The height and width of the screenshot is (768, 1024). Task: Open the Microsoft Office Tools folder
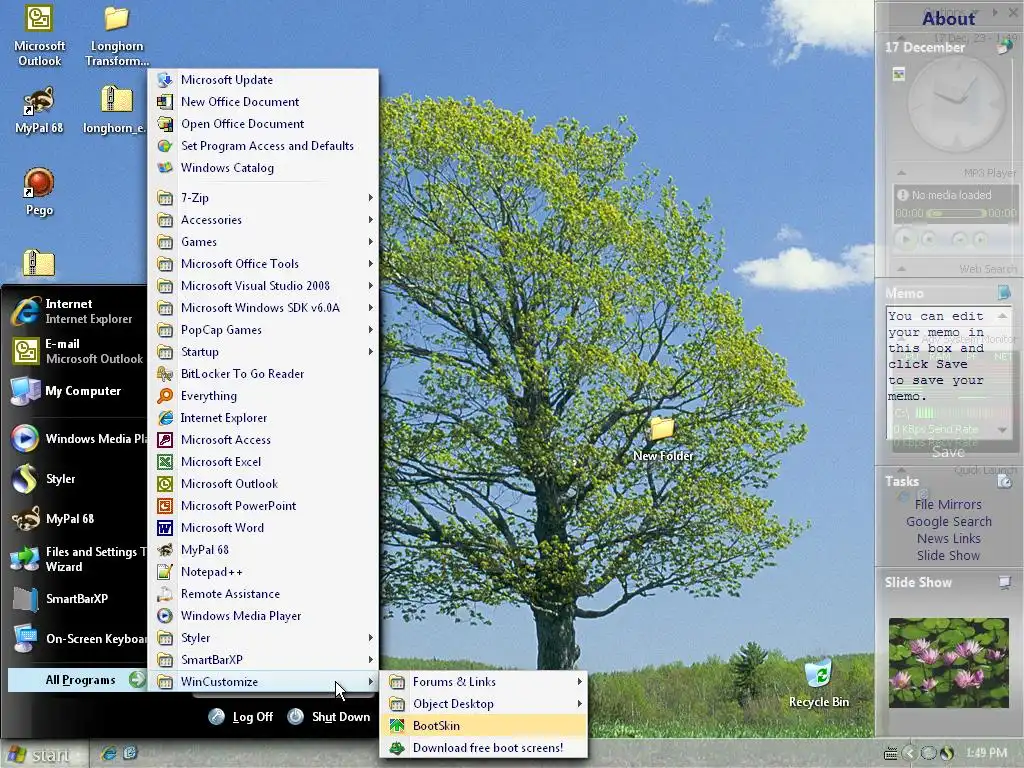click(x=264, y=264)
